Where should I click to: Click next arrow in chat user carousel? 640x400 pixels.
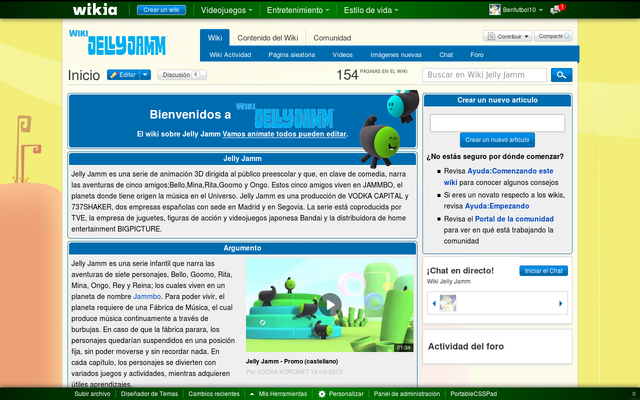point(560,303)
